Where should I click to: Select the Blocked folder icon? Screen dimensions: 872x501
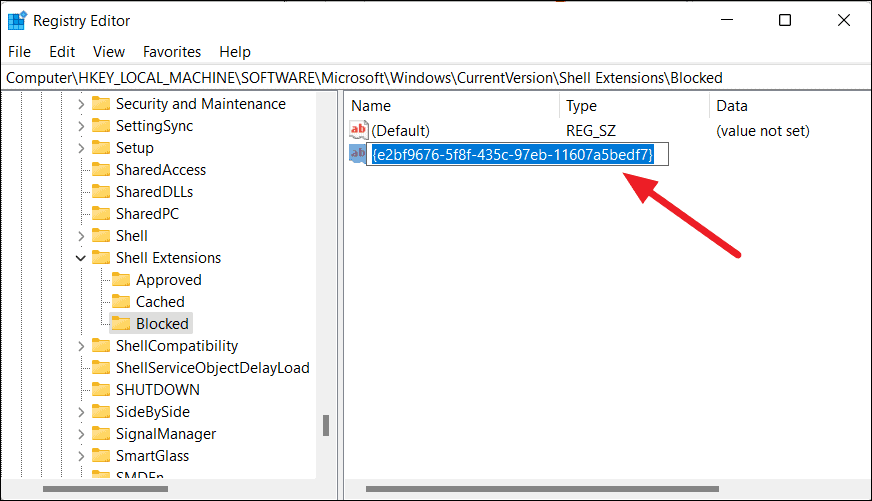pyautogui.click(x=121, y=324)
